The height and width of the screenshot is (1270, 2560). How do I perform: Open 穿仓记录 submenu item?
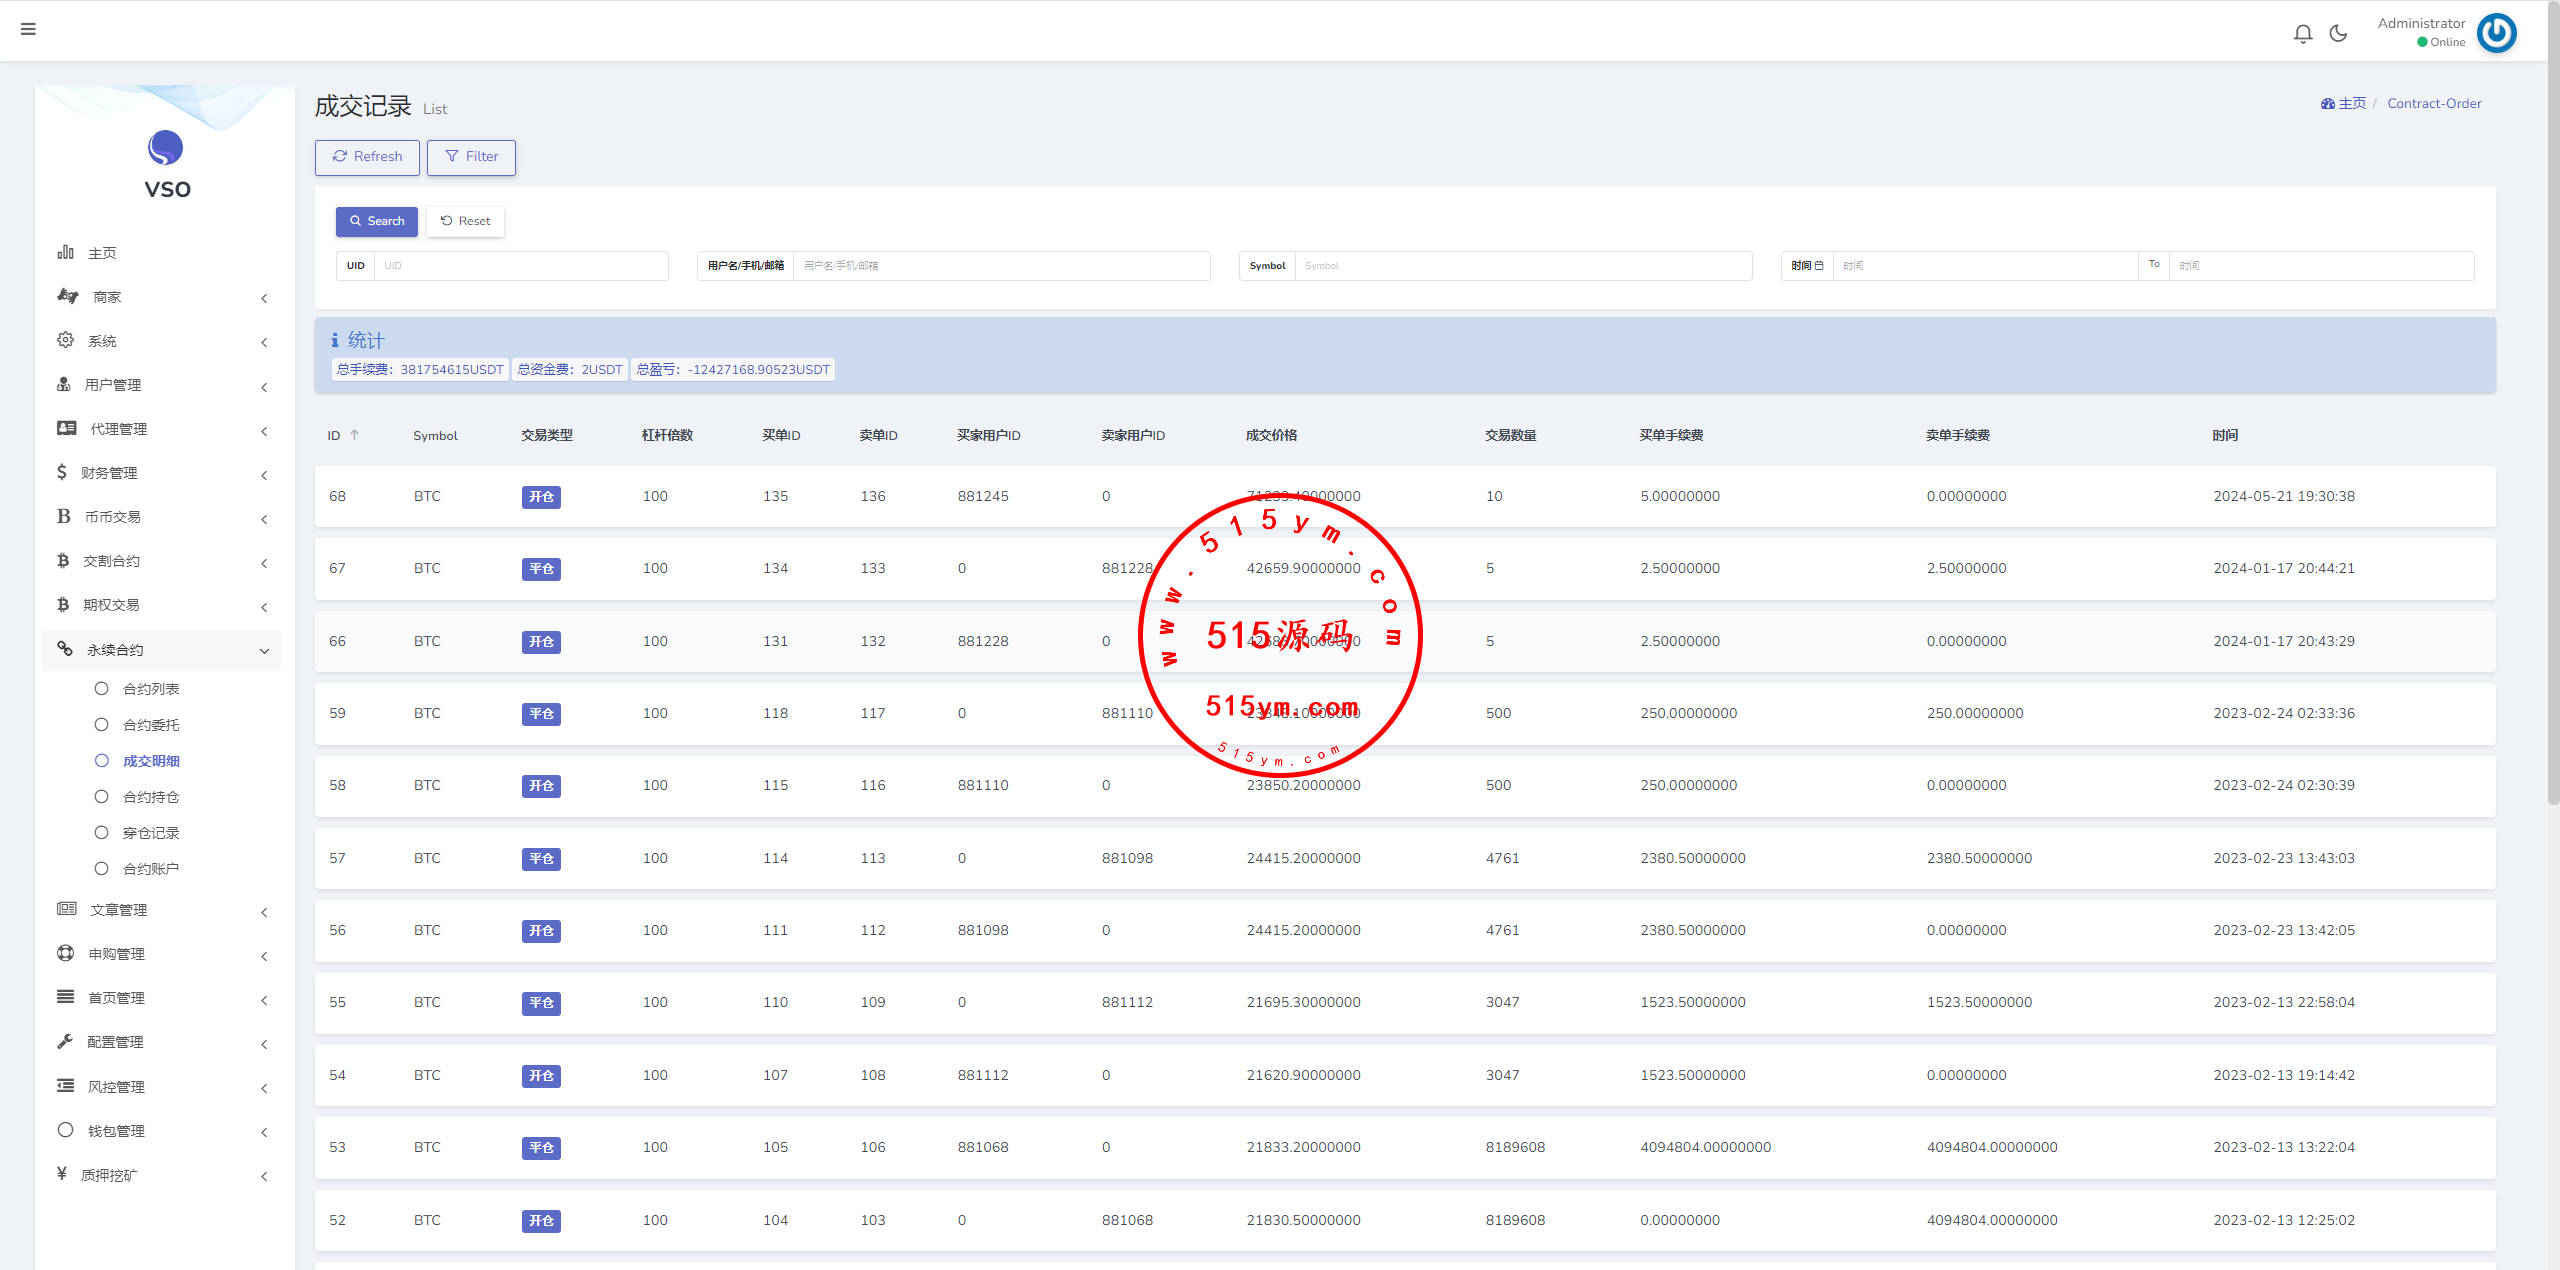151,833
